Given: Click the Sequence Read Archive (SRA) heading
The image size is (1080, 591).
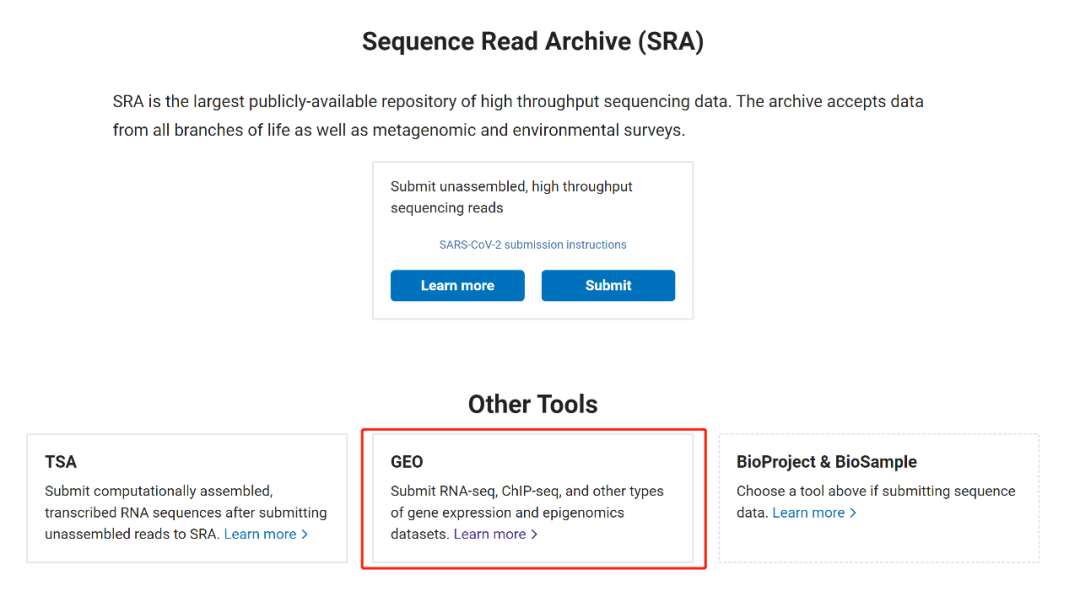Looking at the screenshot, I should pos(533,42).
